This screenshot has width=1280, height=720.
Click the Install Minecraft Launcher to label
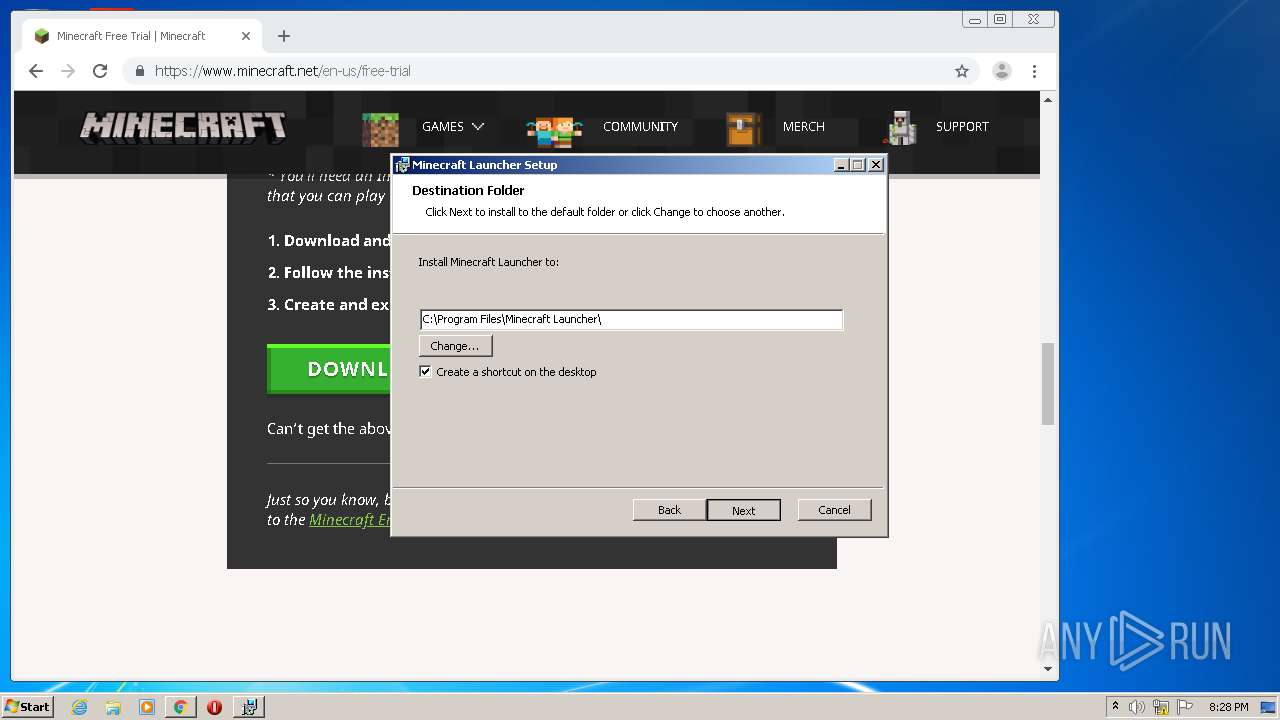tap(488, 262)
